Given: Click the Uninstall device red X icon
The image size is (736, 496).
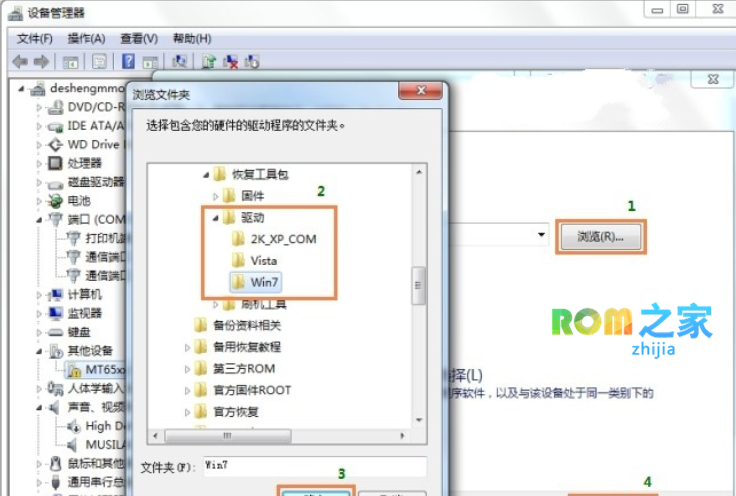Looking at the screenshot, I should point(230,61).
